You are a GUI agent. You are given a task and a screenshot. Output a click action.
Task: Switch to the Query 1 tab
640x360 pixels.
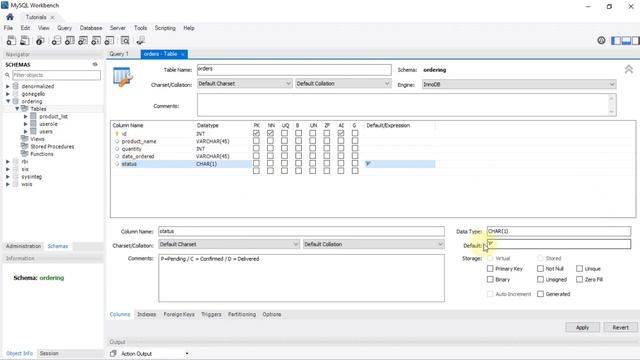119,54
